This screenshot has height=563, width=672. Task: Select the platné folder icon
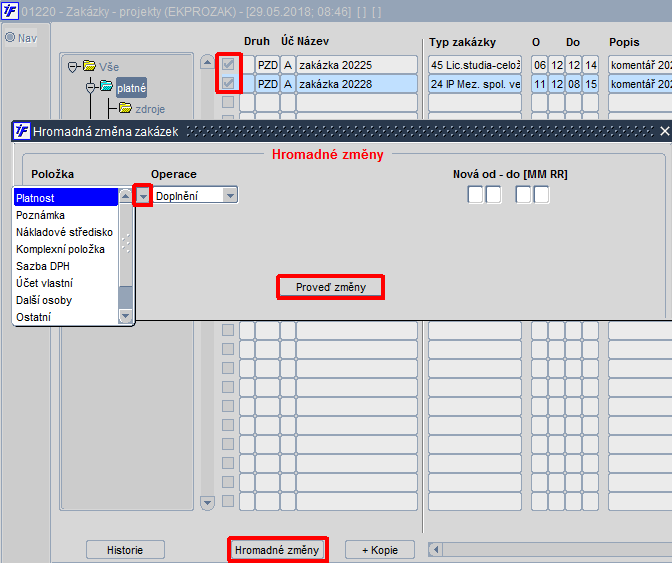click(107, 88)
